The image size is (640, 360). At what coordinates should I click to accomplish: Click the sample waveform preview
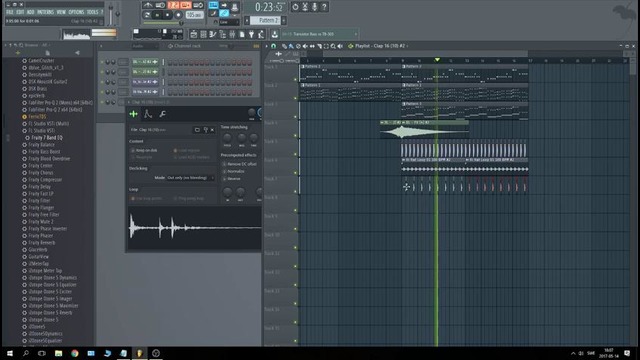[x=195, y=227]
